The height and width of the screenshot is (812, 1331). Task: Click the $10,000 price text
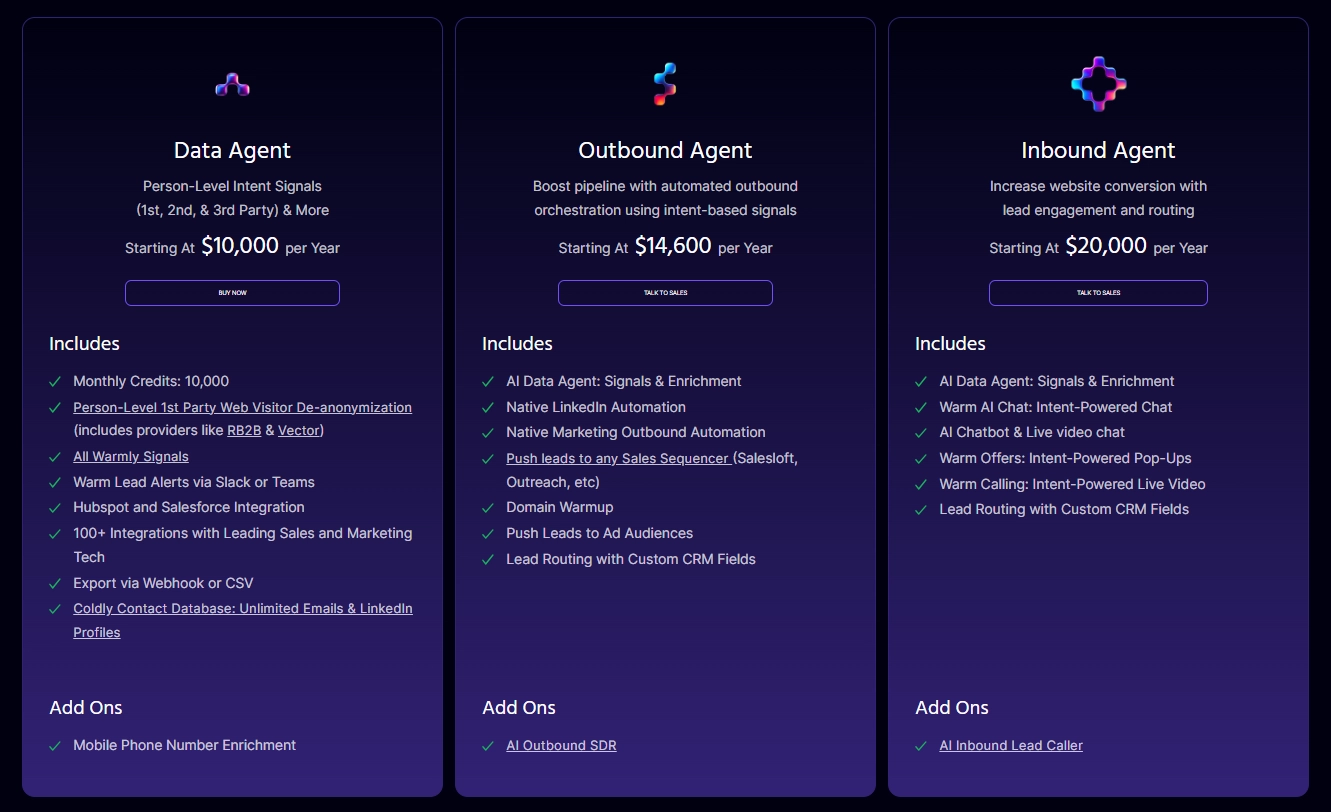[240, 246]
